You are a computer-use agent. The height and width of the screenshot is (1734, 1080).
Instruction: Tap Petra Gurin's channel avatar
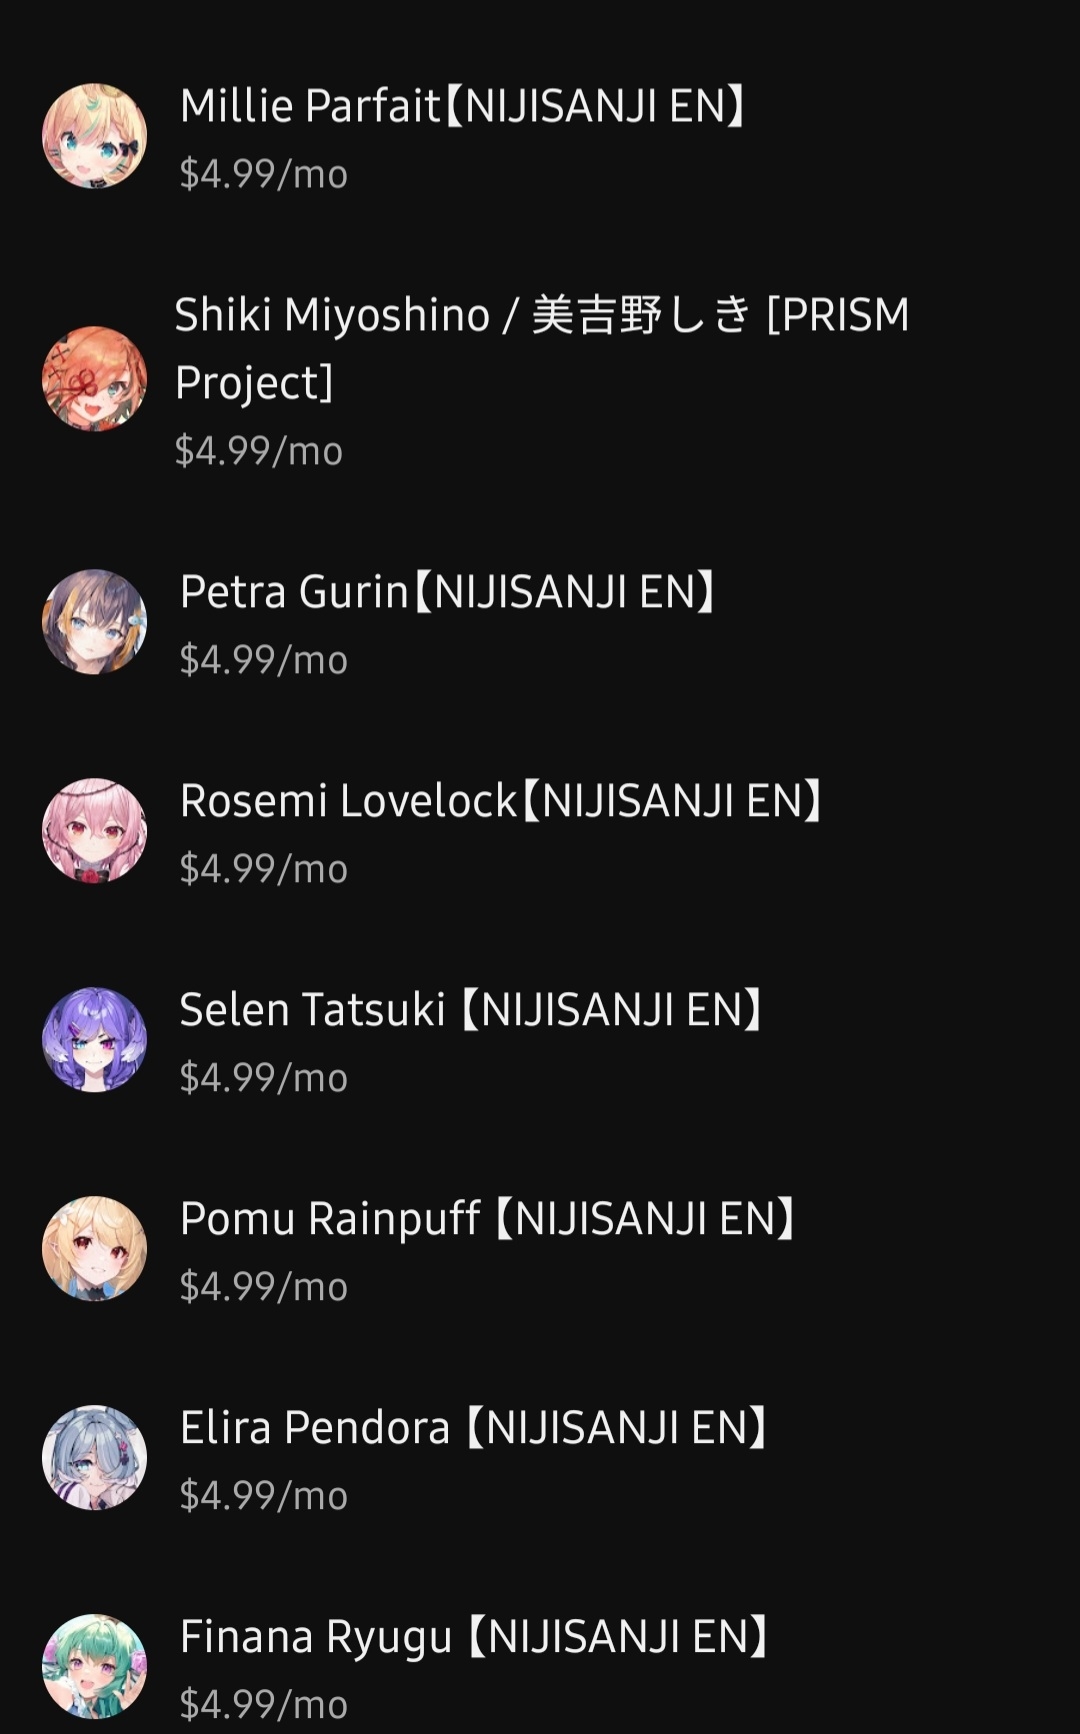click(94, 622)
